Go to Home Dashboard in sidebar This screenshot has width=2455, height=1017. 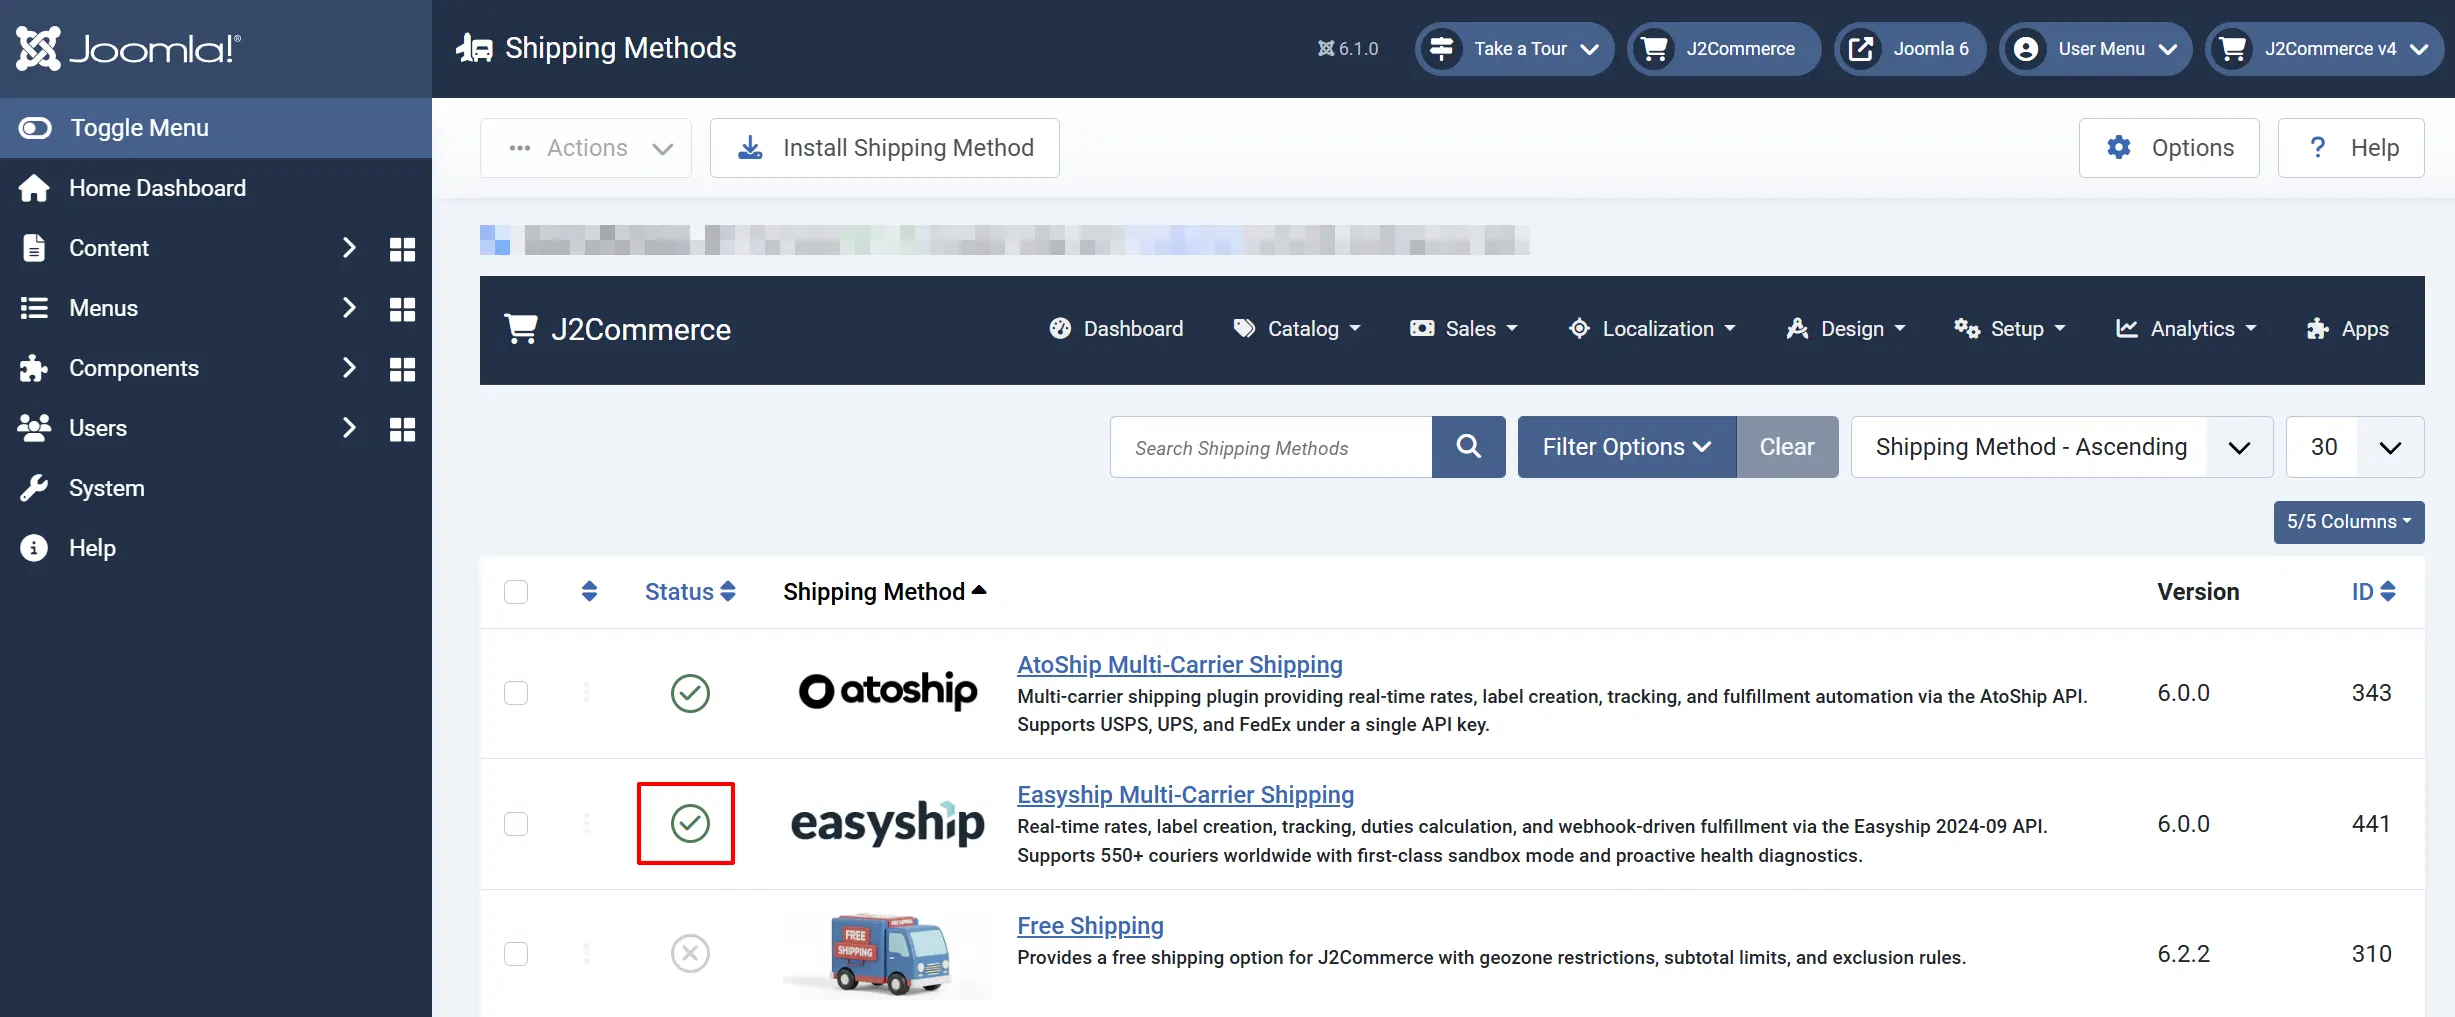pos(216,188)
